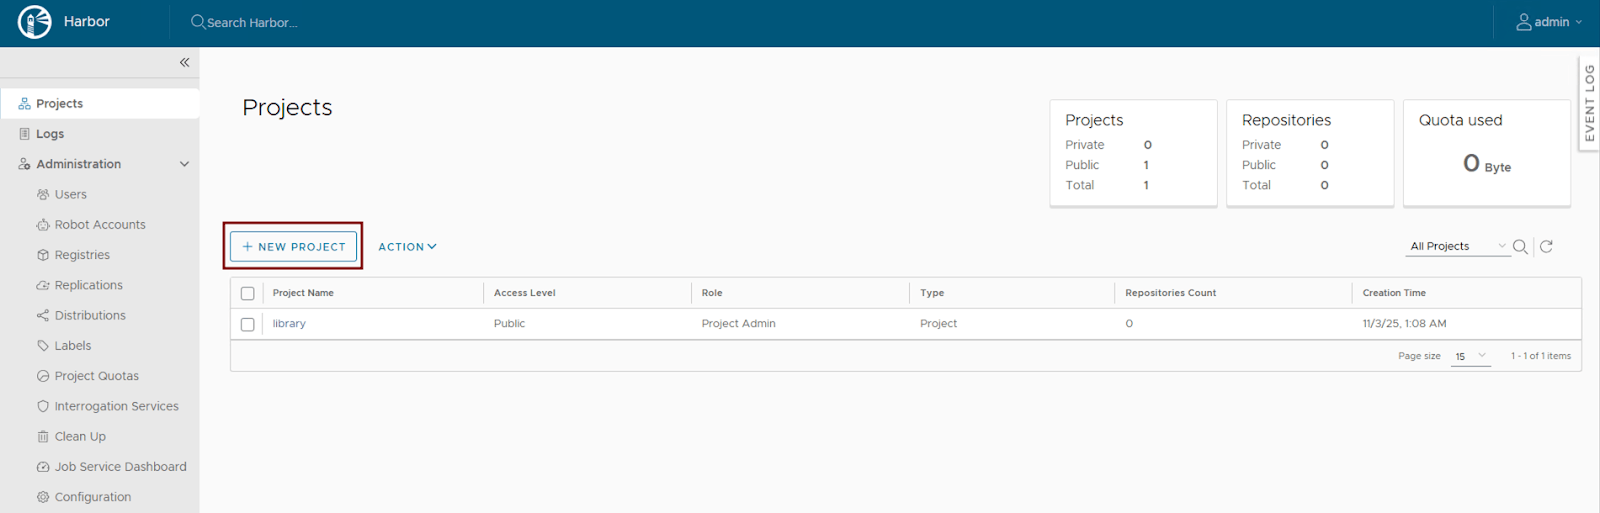The height and width of the screenshot is (513, 1600).
Task: Click the Logs sidebar icon
Action: pos(24,133)
